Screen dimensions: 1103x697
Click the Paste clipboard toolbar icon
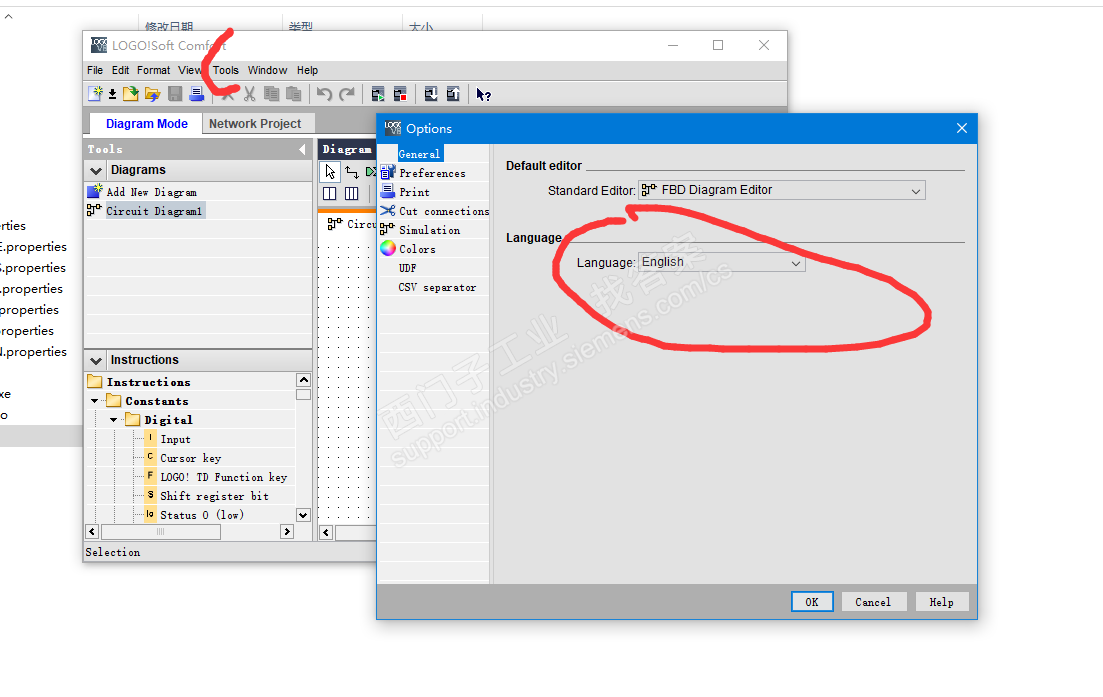(x=294, y=94)
